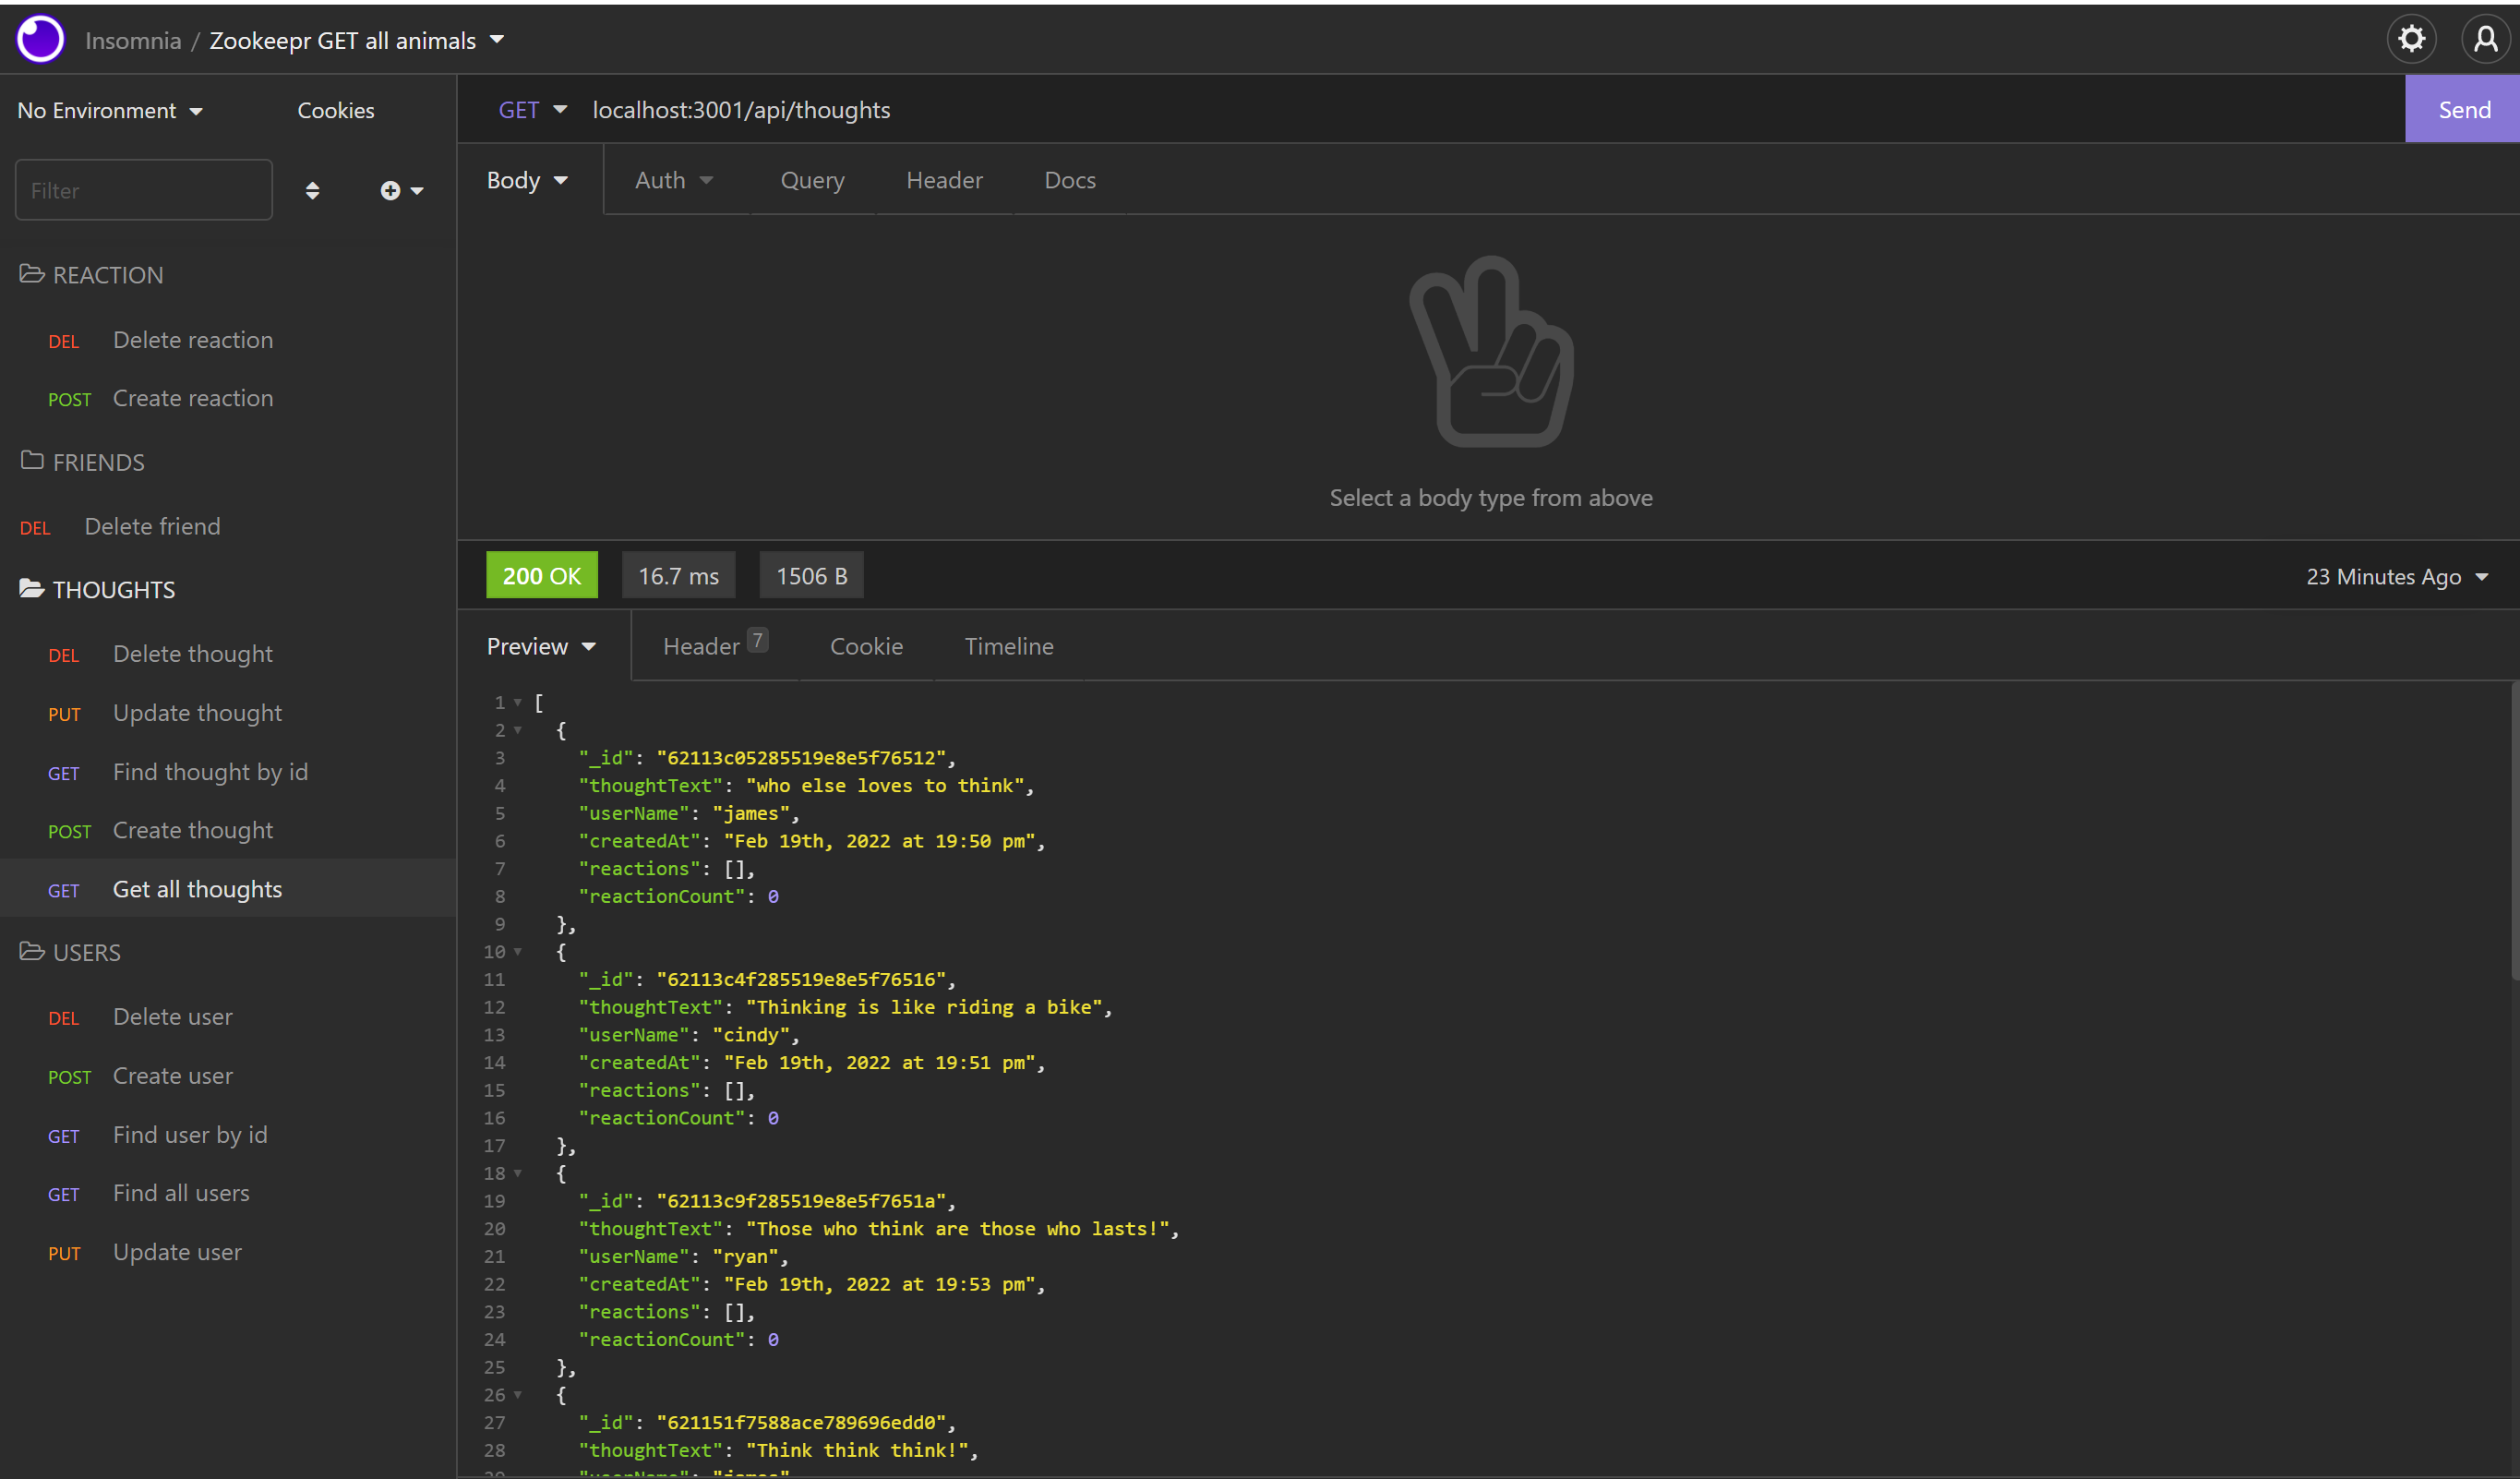The width and height of the screenshot is (2520, 1479).
Task: Collapse the USERS folder
Action: tap(70, 951)
